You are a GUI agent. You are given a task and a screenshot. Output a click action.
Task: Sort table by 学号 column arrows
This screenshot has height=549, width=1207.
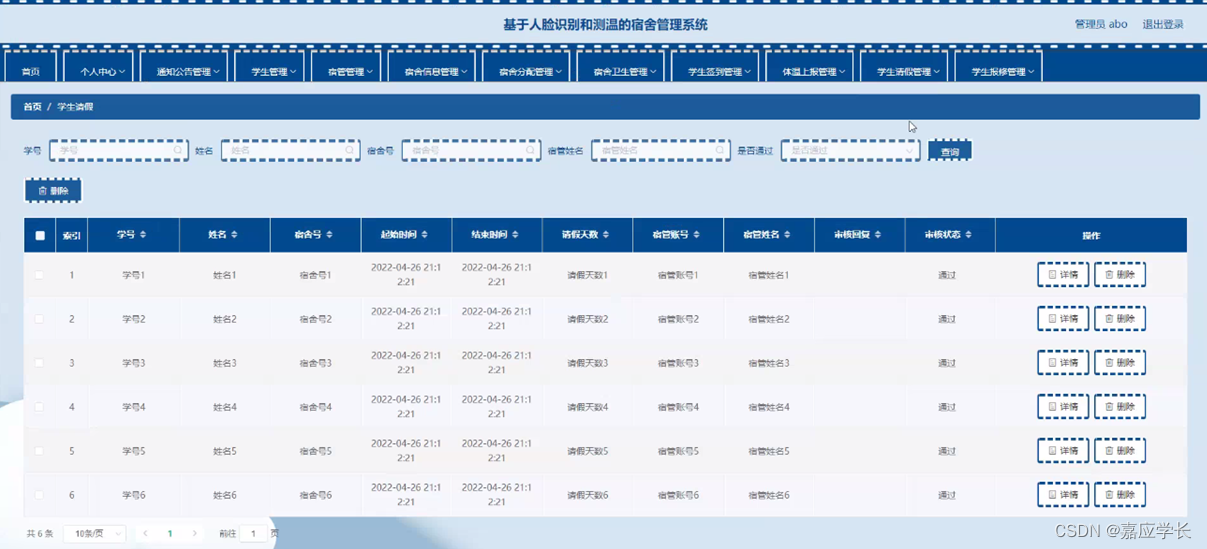click(x=143, y=235)
